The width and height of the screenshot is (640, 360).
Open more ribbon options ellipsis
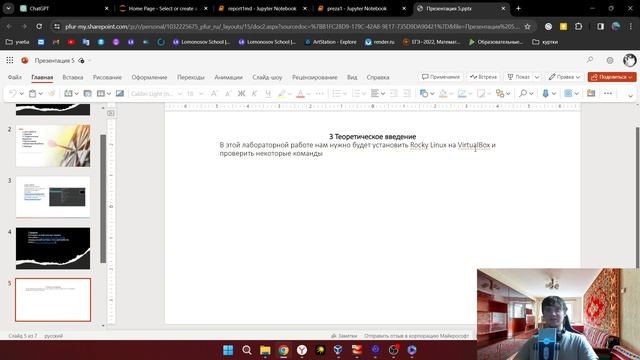click(608, 93)
